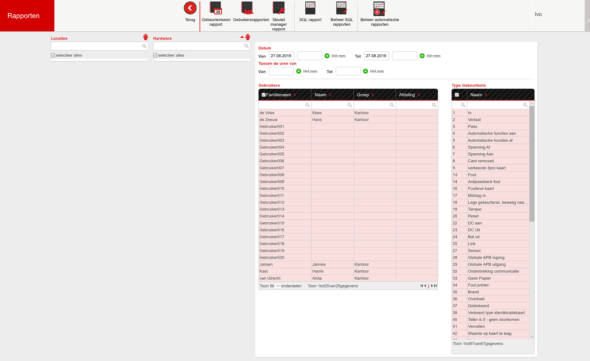Viewport: 590px width, 361px height.
Task: Toggle 'selecteer alles' under Locaties
Action: [53, 55]
